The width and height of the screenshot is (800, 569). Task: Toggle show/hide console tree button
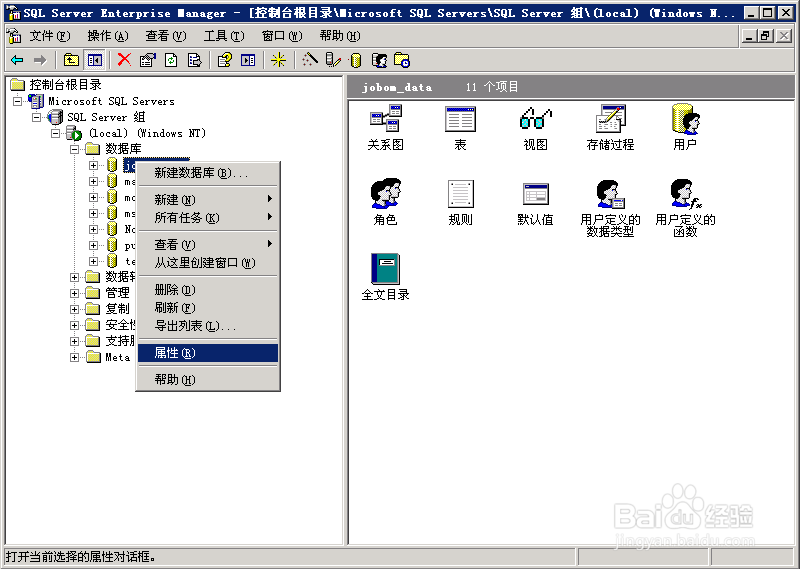[x=94, y=60]
